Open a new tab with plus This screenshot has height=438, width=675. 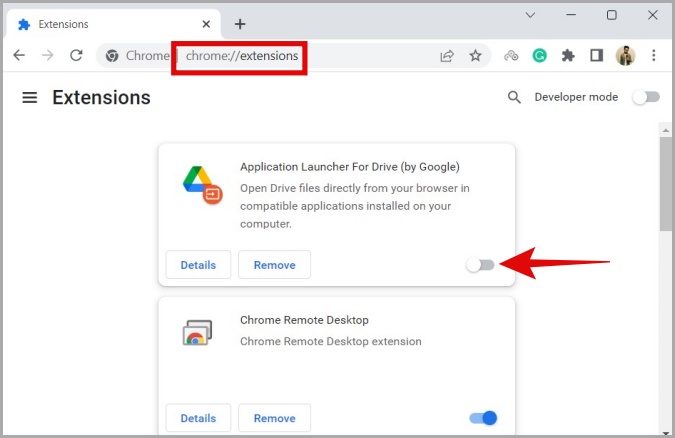(x=240, y=24)
